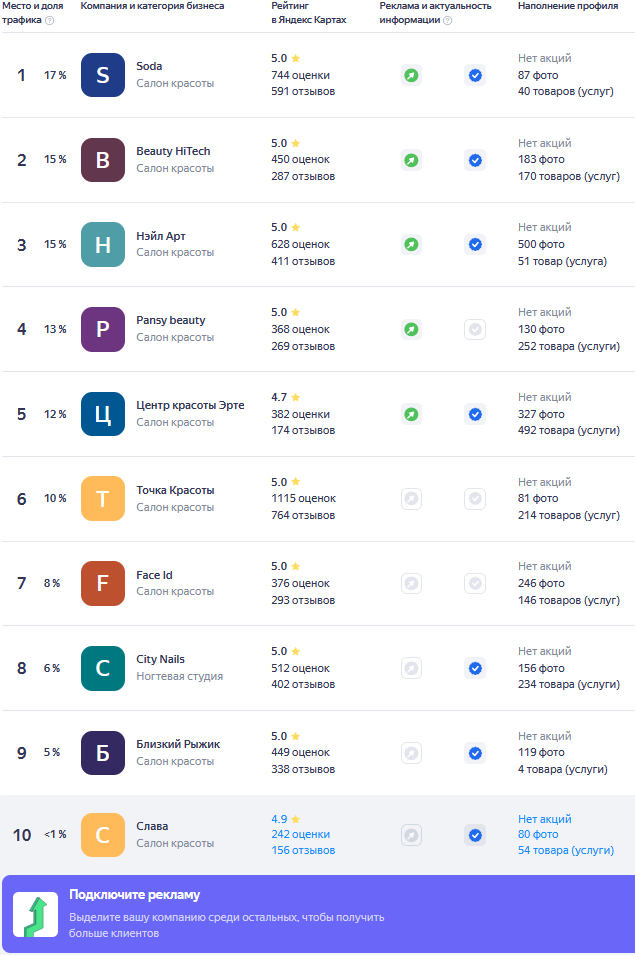The height and width of the screenshot is (955, 635).
Task: Click Слава's '54 товара (услуги)' link
Action: tap(564, 850)
